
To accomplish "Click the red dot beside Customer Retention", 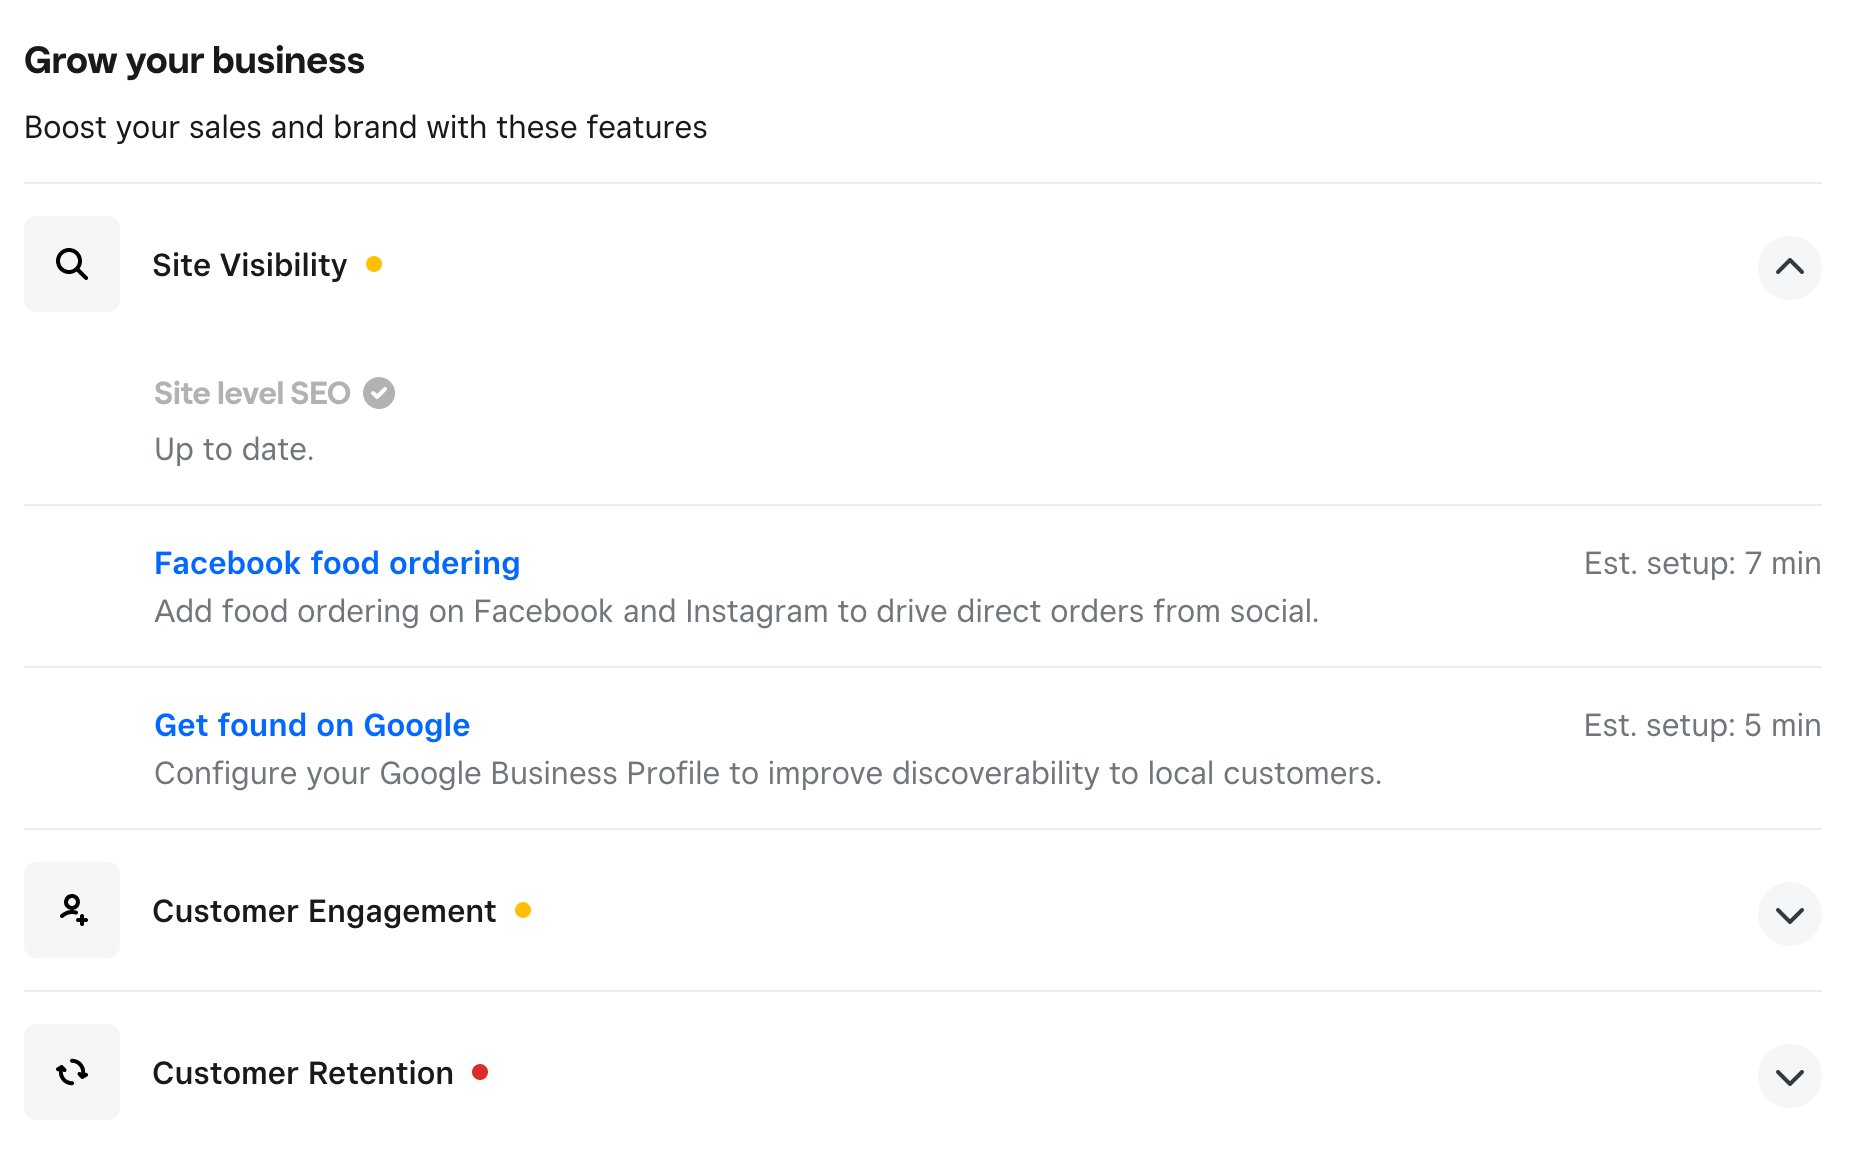I will point(480,1072).
